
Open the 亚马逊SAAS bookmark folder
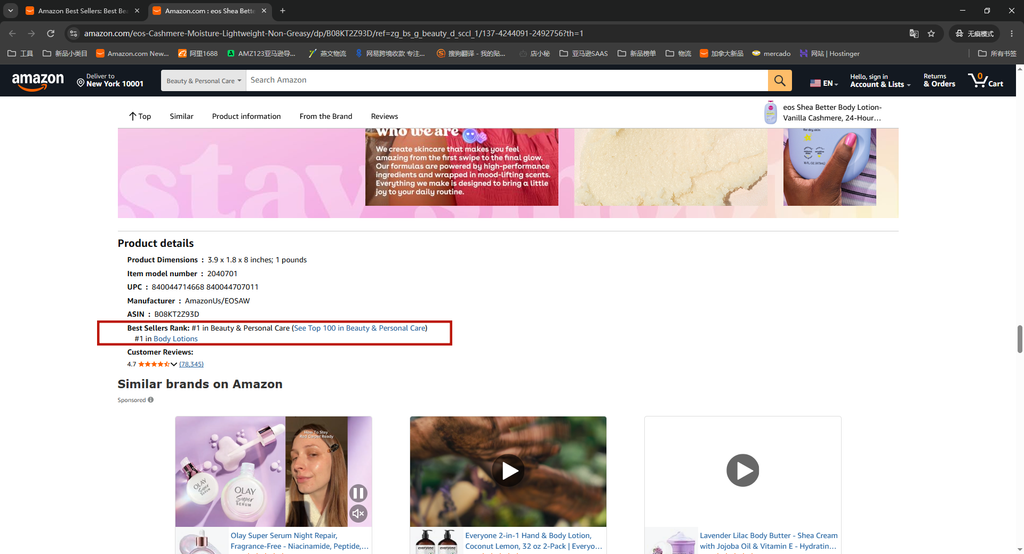pyautogui.click(x=584, y=54)
